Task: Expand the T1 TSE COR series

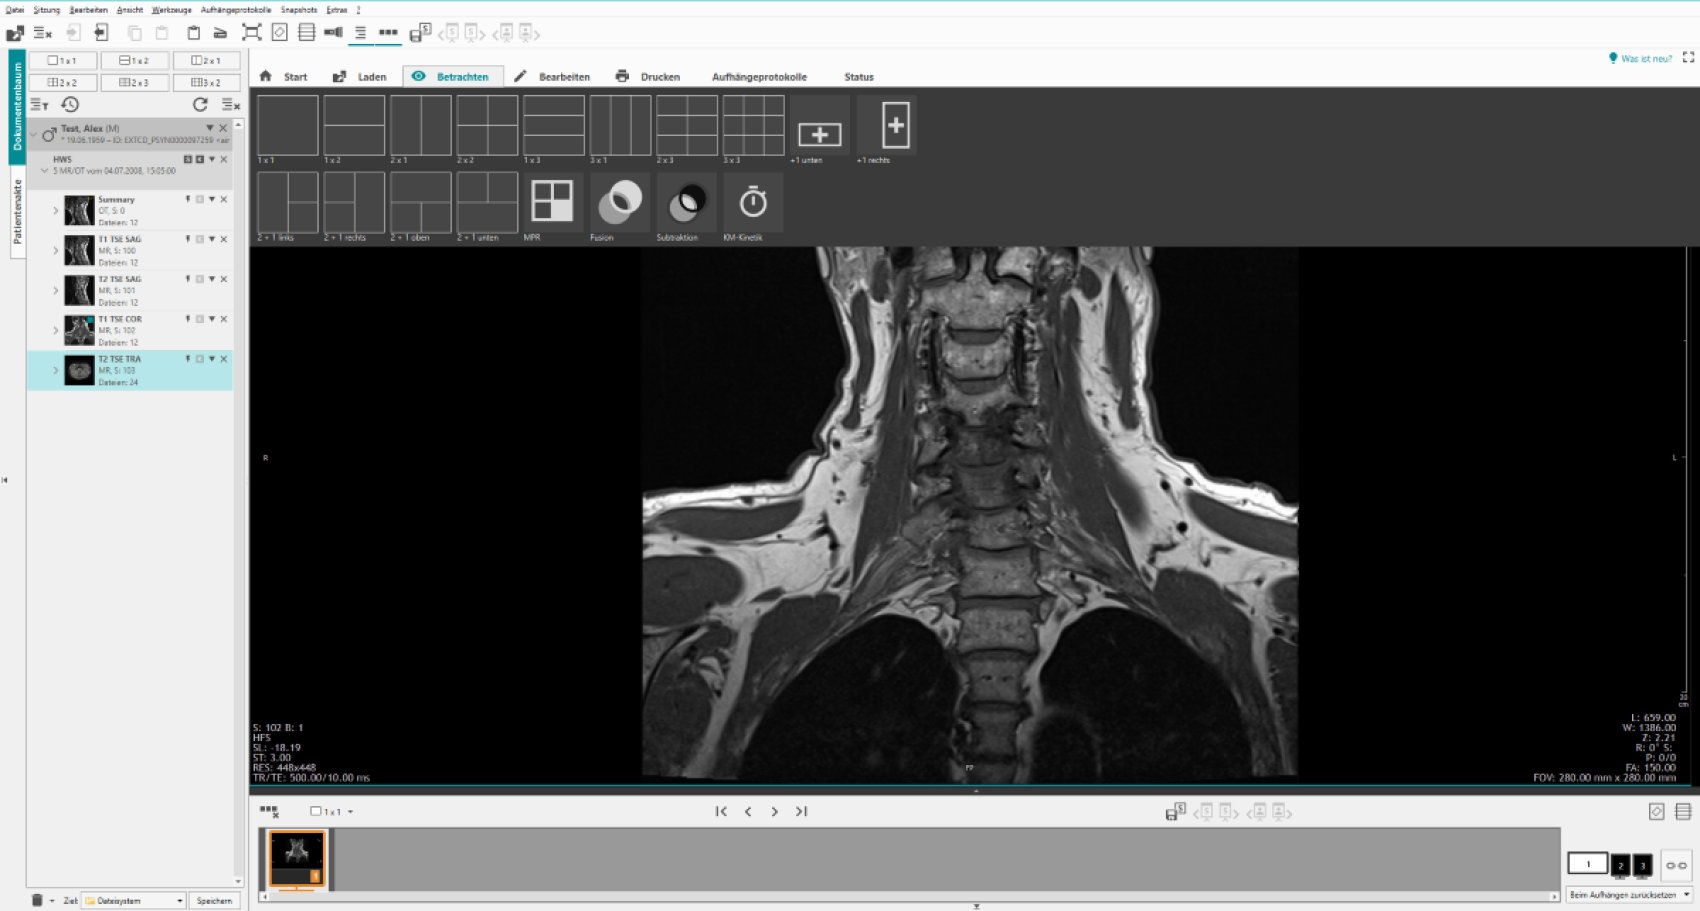Action: [x=56, y=331]
